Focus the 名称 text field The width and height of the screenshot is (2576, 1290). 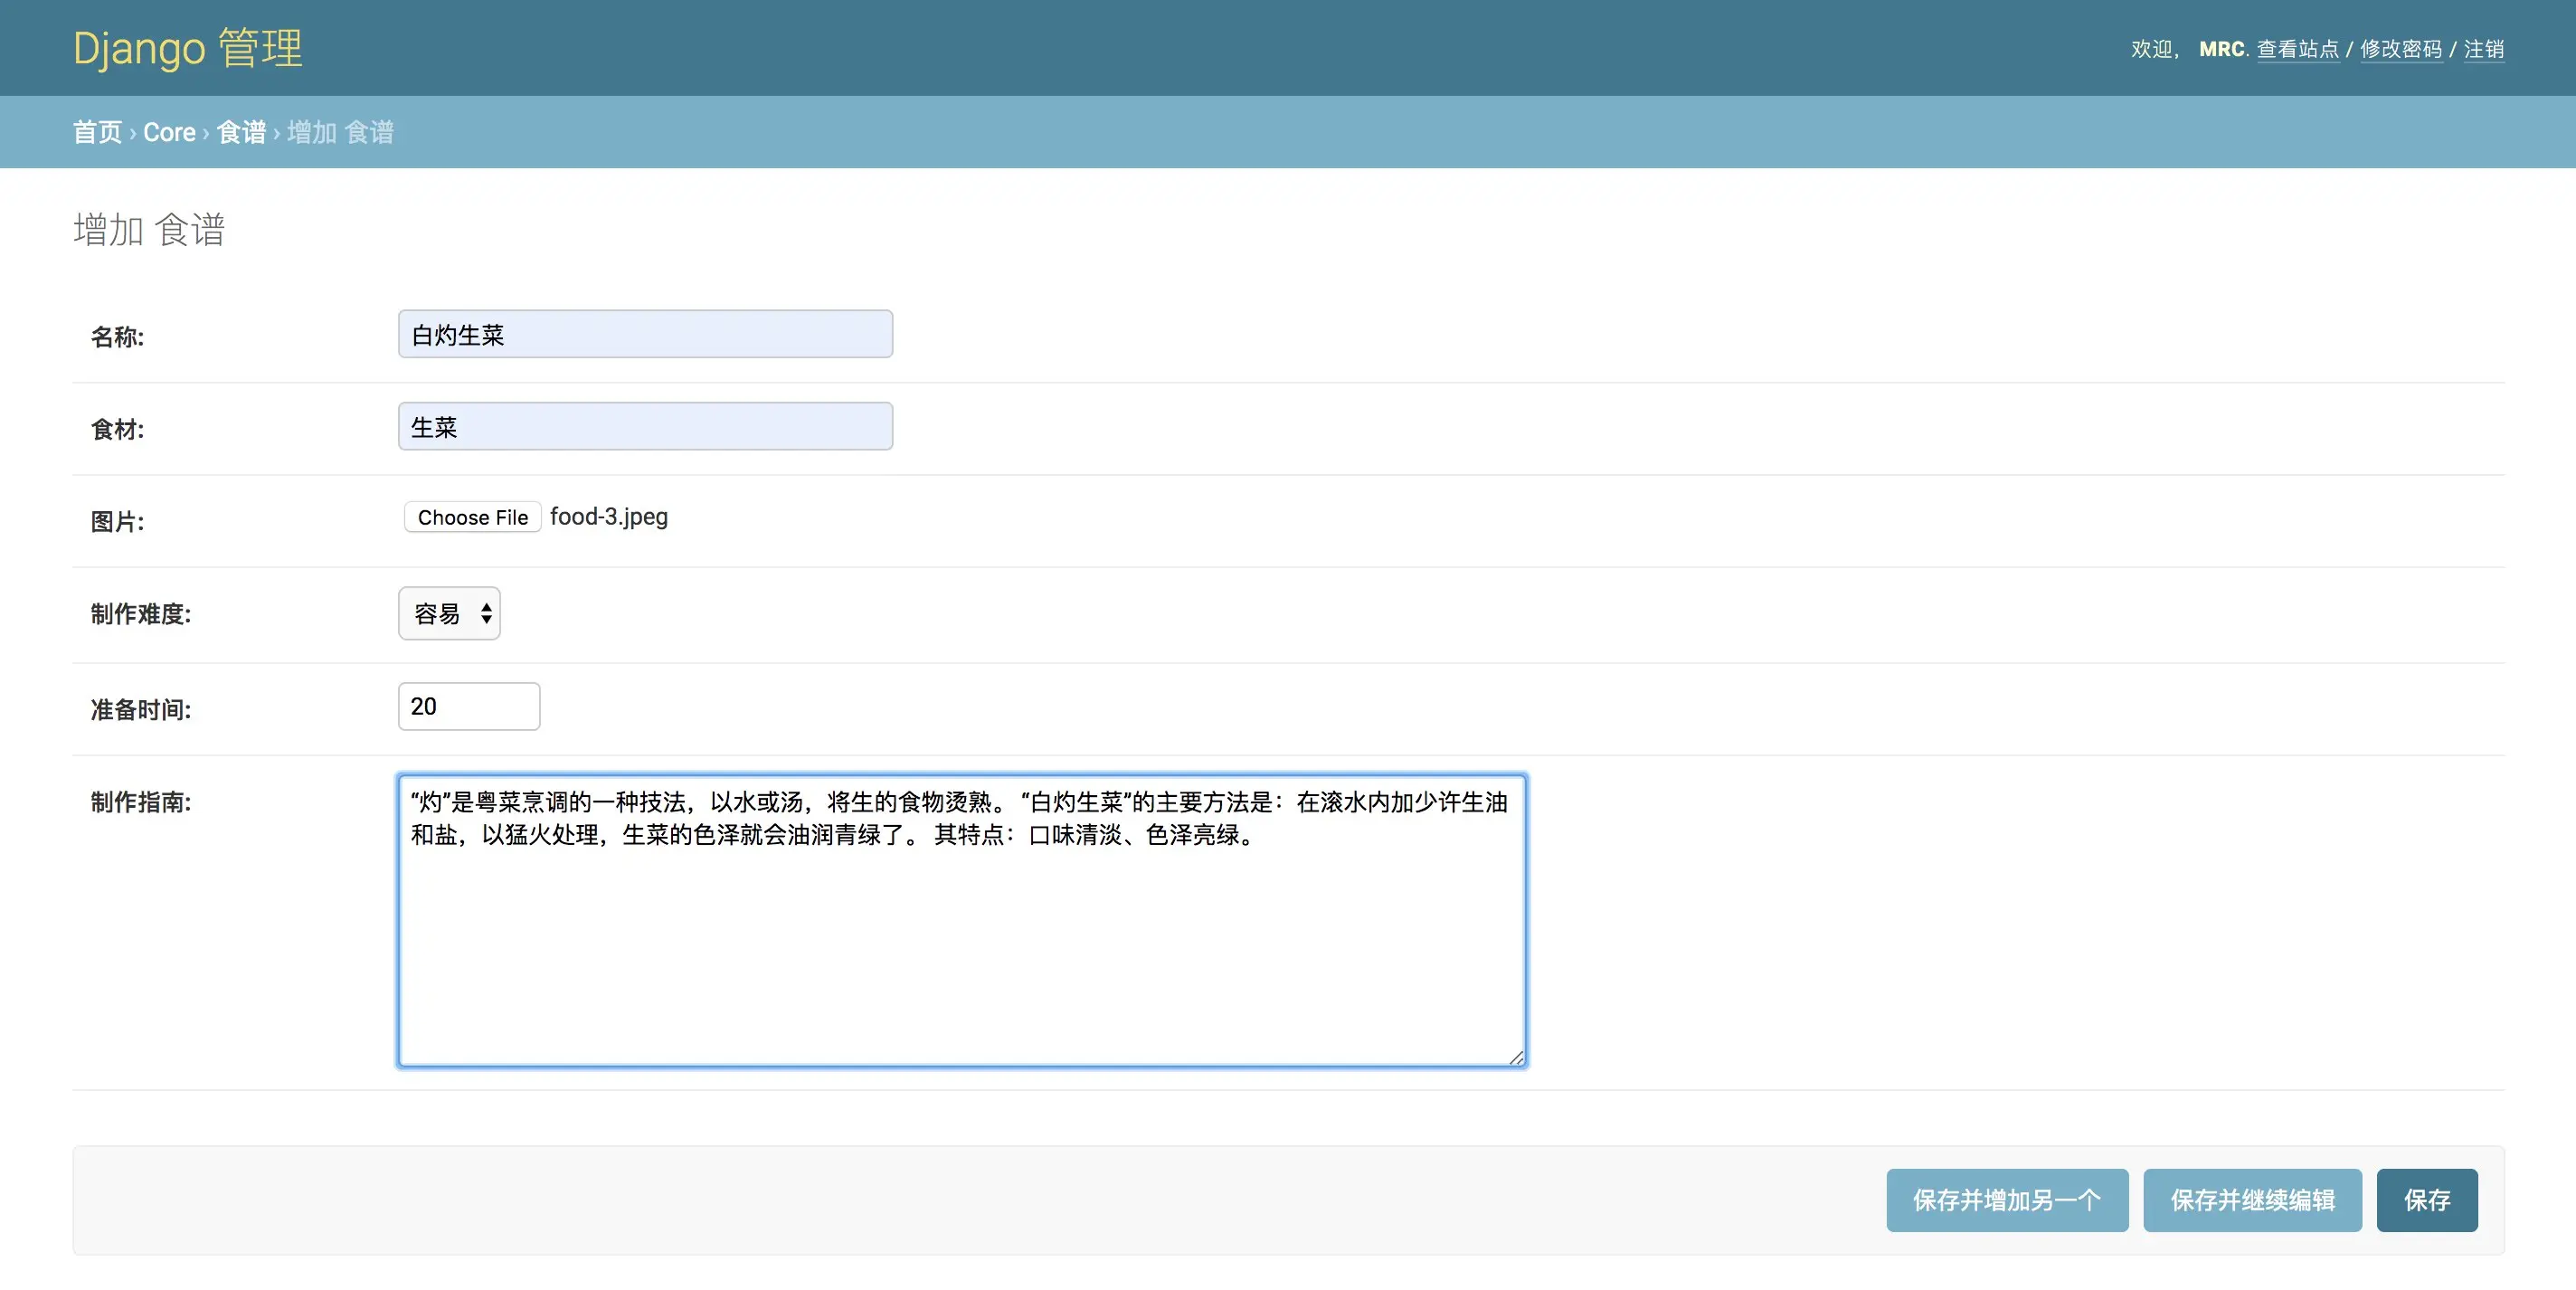pyautogui.click(x=645, y=334)
